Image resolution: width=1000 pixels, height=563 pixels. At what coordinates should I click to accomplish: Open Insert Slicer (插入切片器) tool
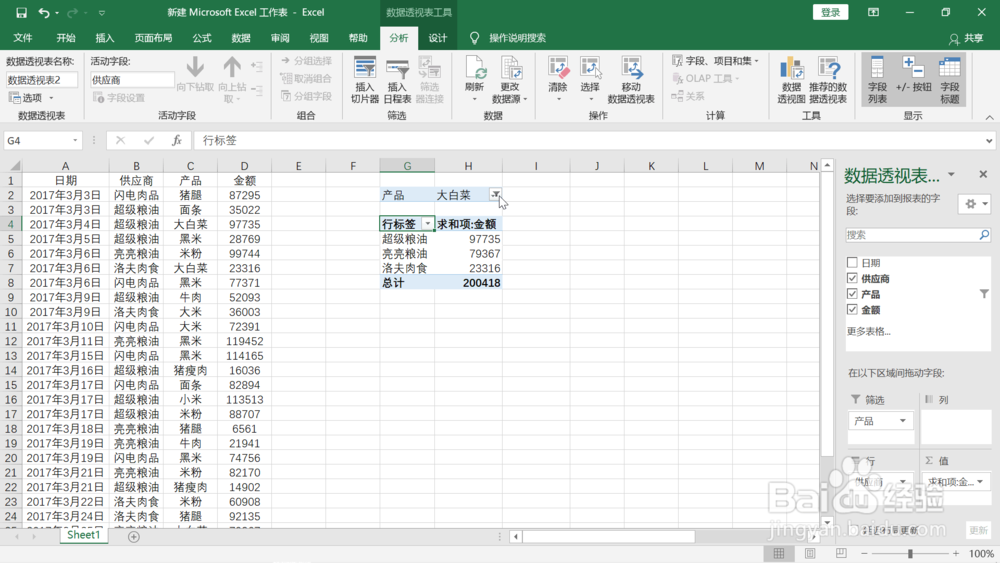coord(365,80)
